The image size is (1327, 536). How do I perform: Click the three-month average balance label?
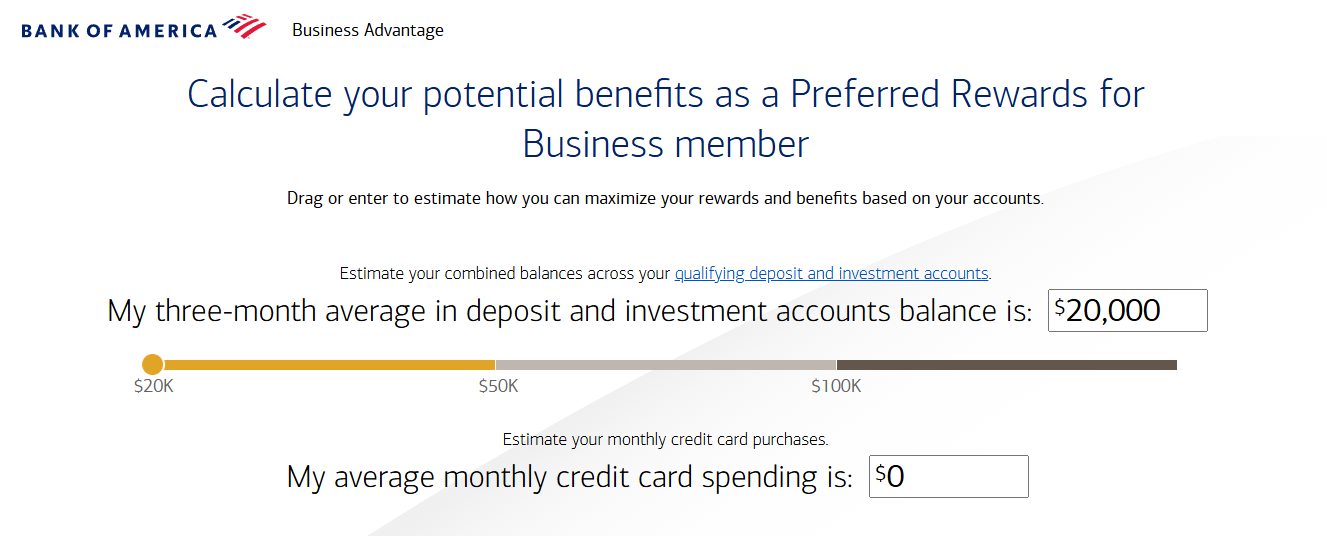569,311
